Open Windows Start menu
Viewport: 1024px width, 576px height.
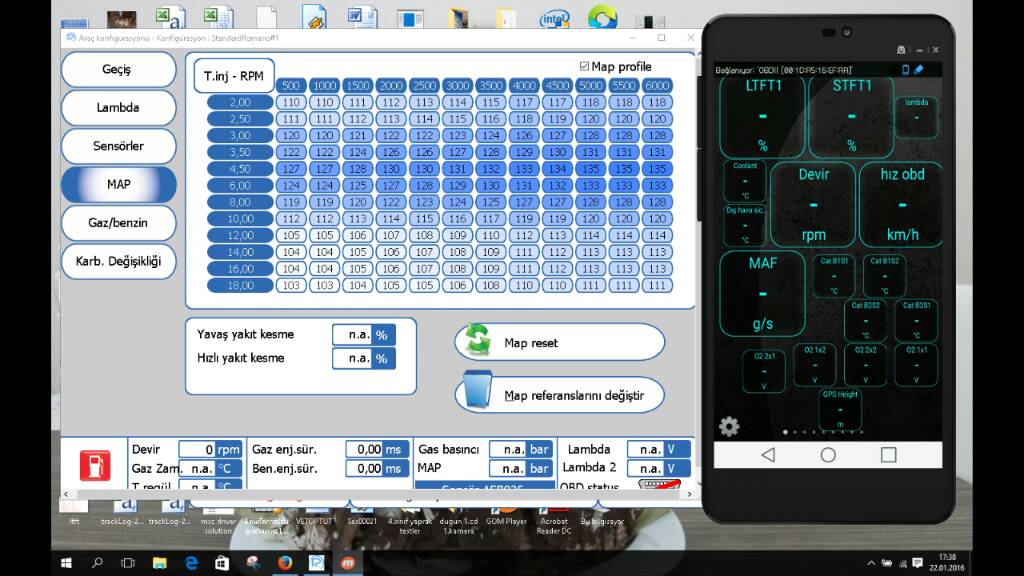coord(67,563)
